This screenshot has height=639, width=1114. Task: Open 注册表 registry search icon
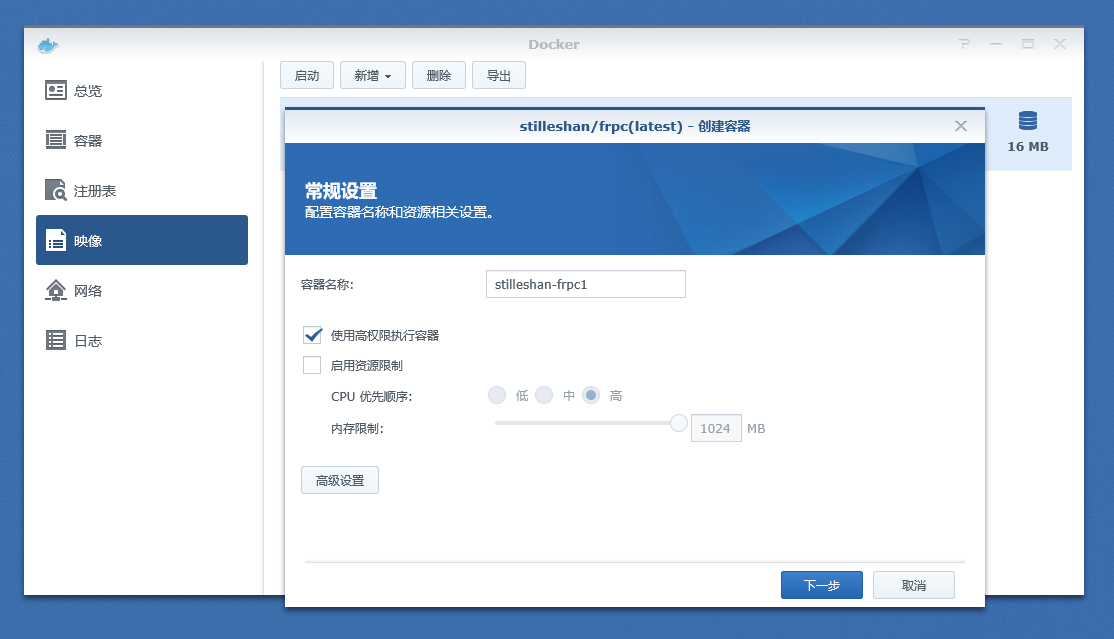(55, 190)
